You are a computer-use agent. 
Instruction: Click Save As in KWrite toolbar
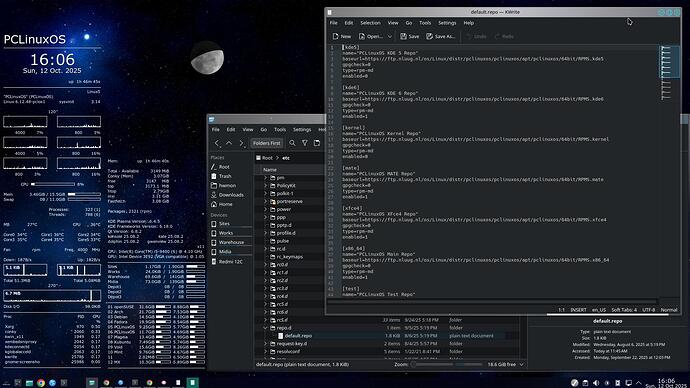[440, 37]
